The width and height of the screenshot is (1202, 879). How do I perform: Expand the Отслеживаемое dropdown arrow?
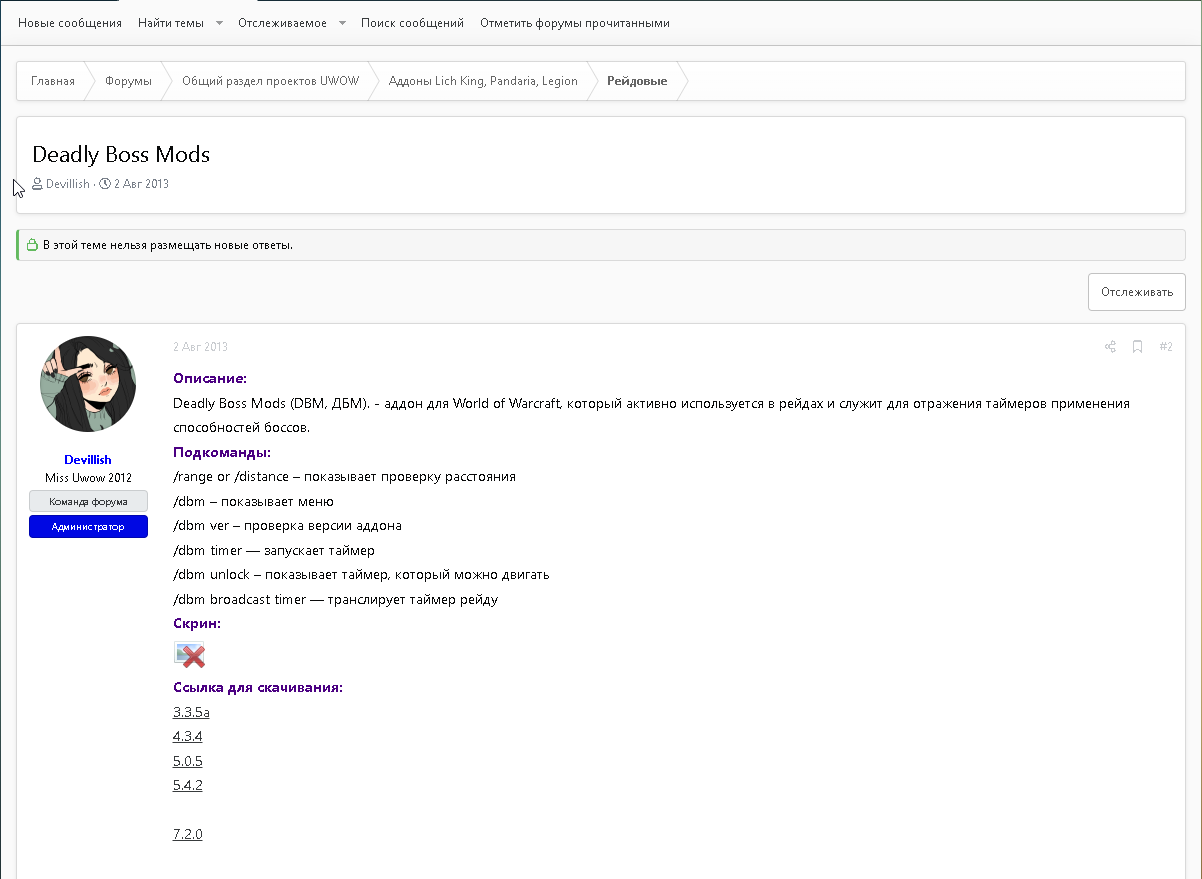(342, 23)
